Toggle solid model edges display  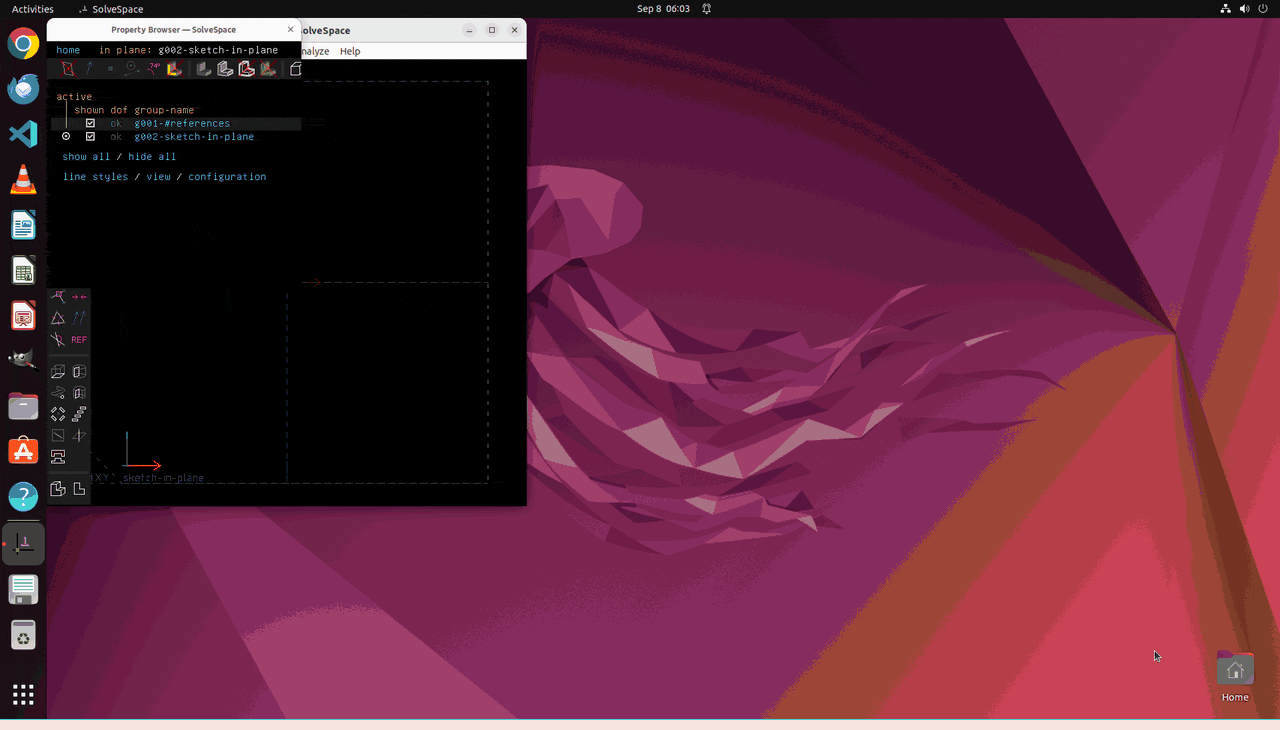coord(225,69)
